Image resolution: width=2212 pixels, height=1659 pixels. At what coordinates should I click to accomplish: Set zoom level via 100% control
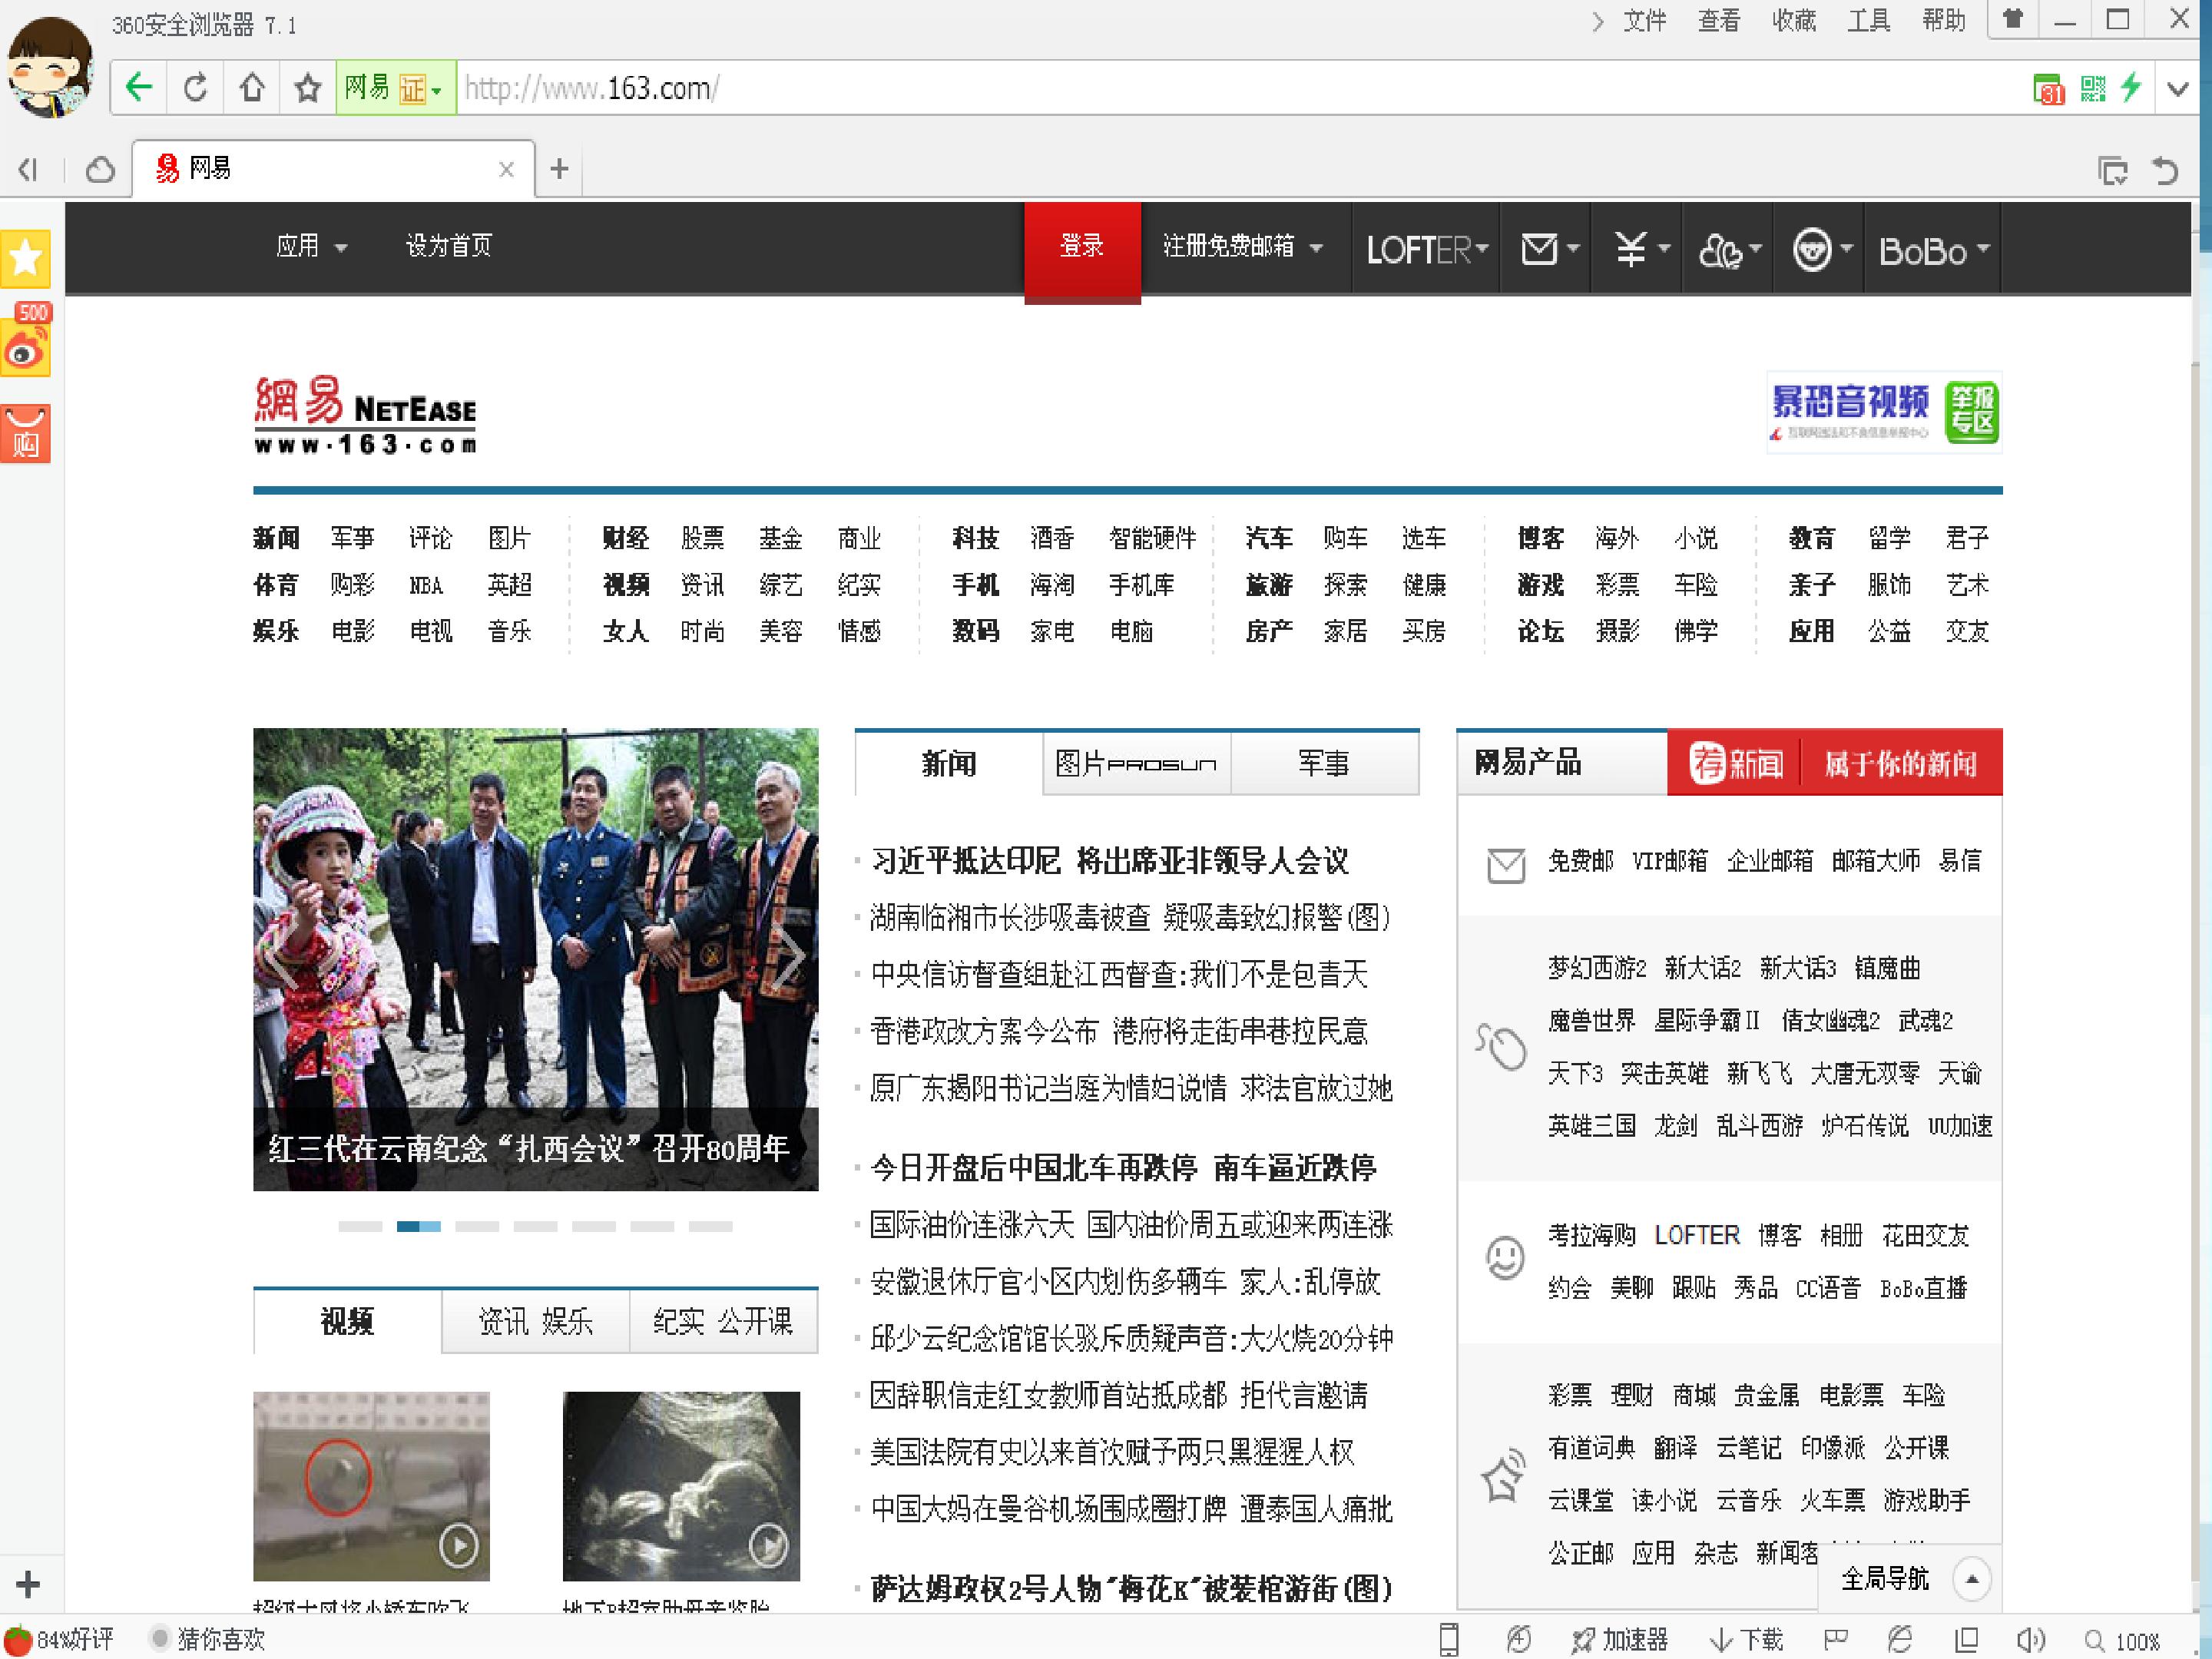tap(2123, 1641)
